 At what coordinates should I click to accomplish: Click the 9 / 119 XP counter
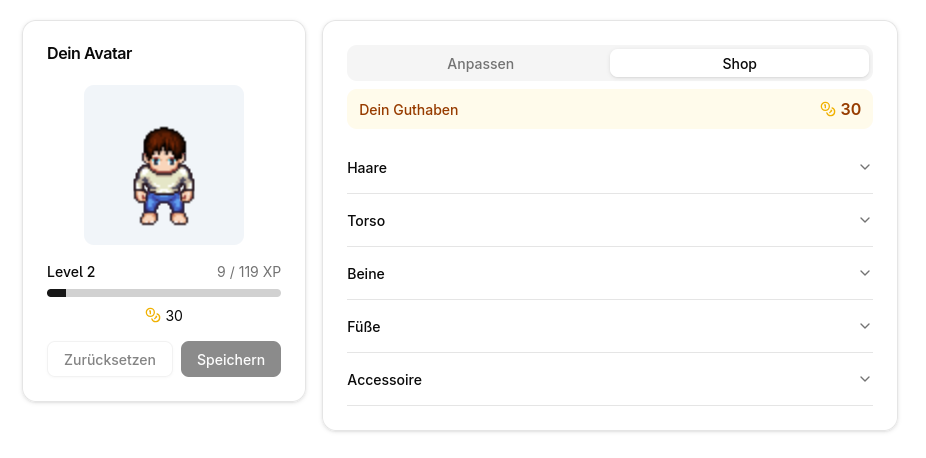[x=248, y=272]
